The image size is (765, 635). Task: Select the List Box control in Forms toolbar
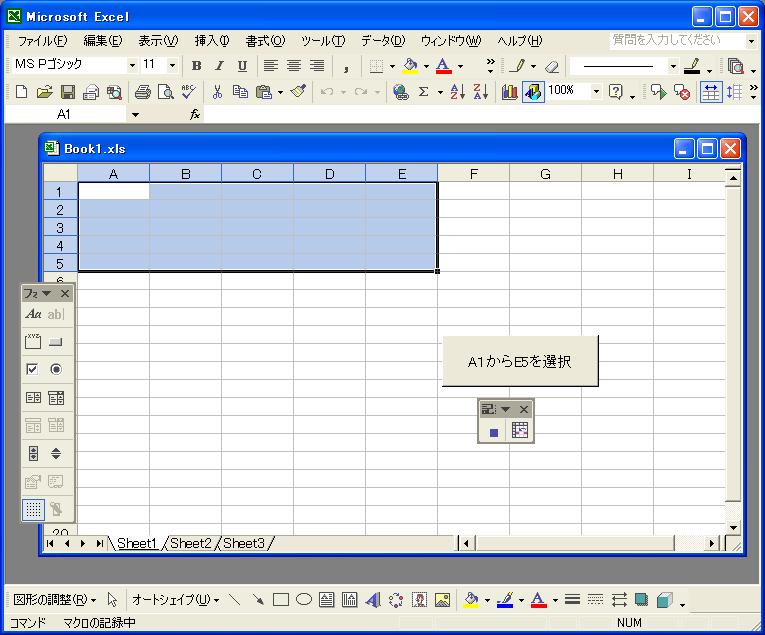(x=33, y=397)
